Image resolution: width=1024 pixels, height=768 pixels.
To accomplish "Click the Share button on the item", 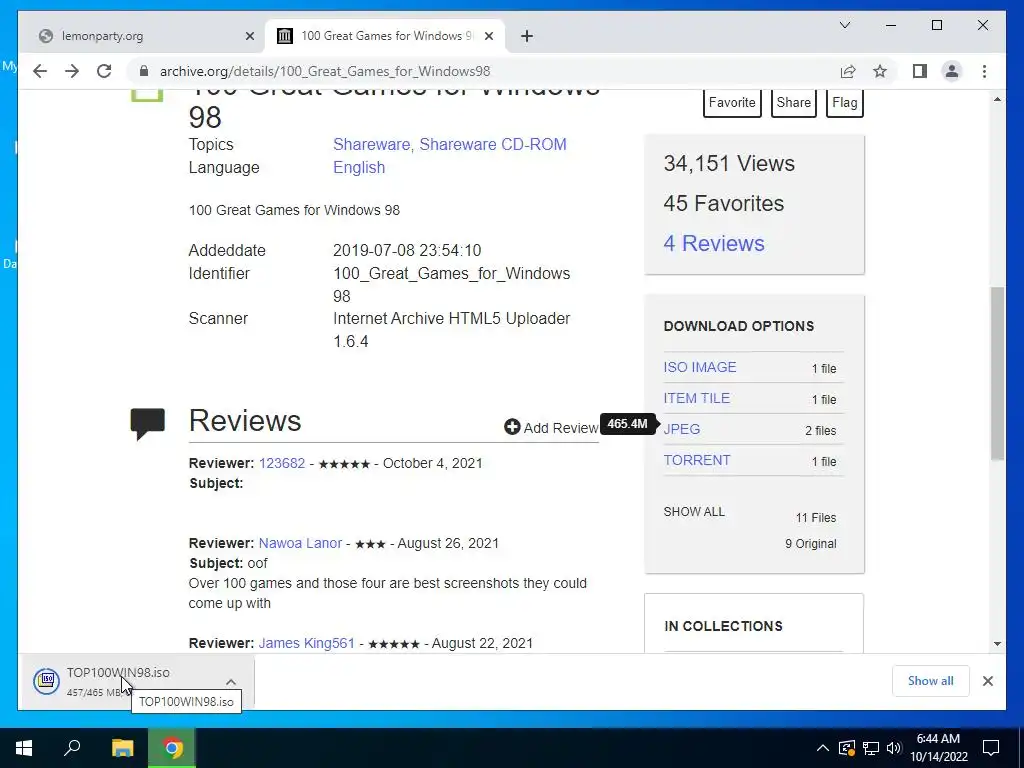I will pyautogui.click(x=793, y=103).
